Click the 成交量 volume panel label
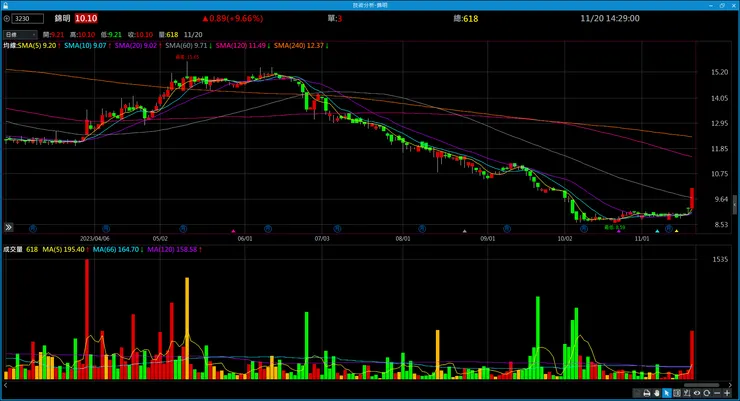This screenshot has width=740, height=401. (x=13, y=249)
